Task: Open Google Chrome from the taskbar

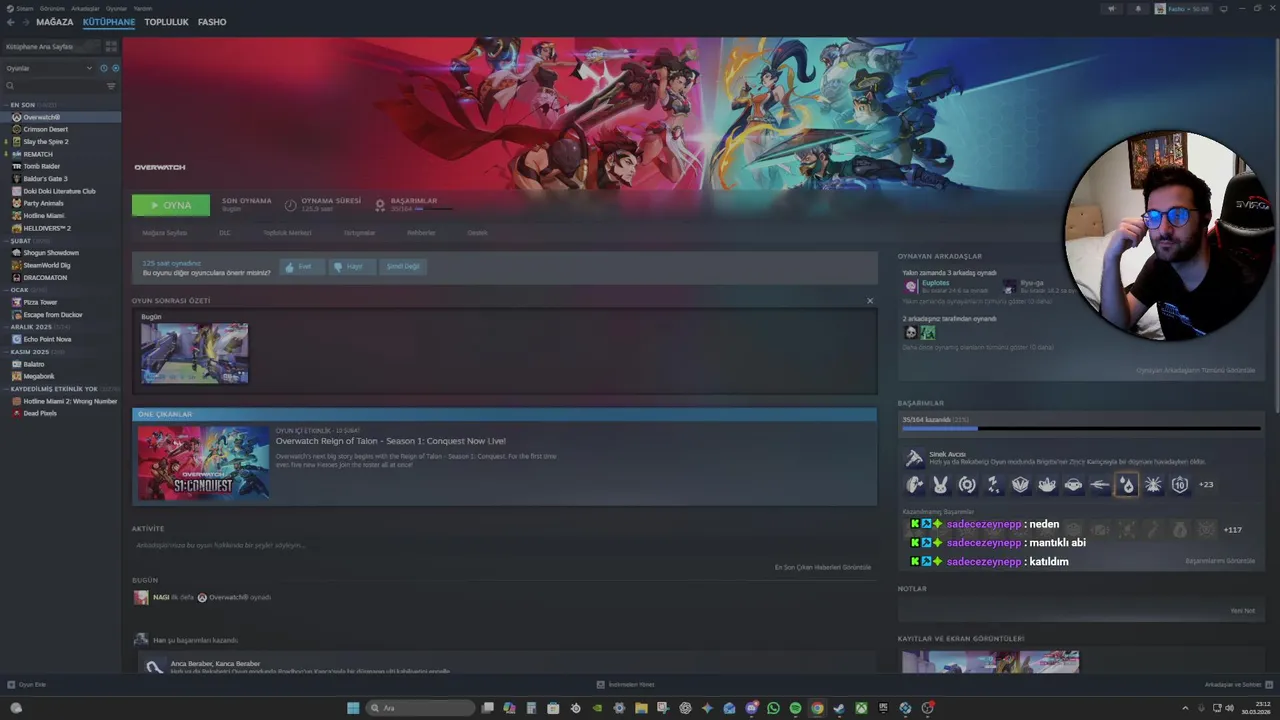Action: (817, 708)
